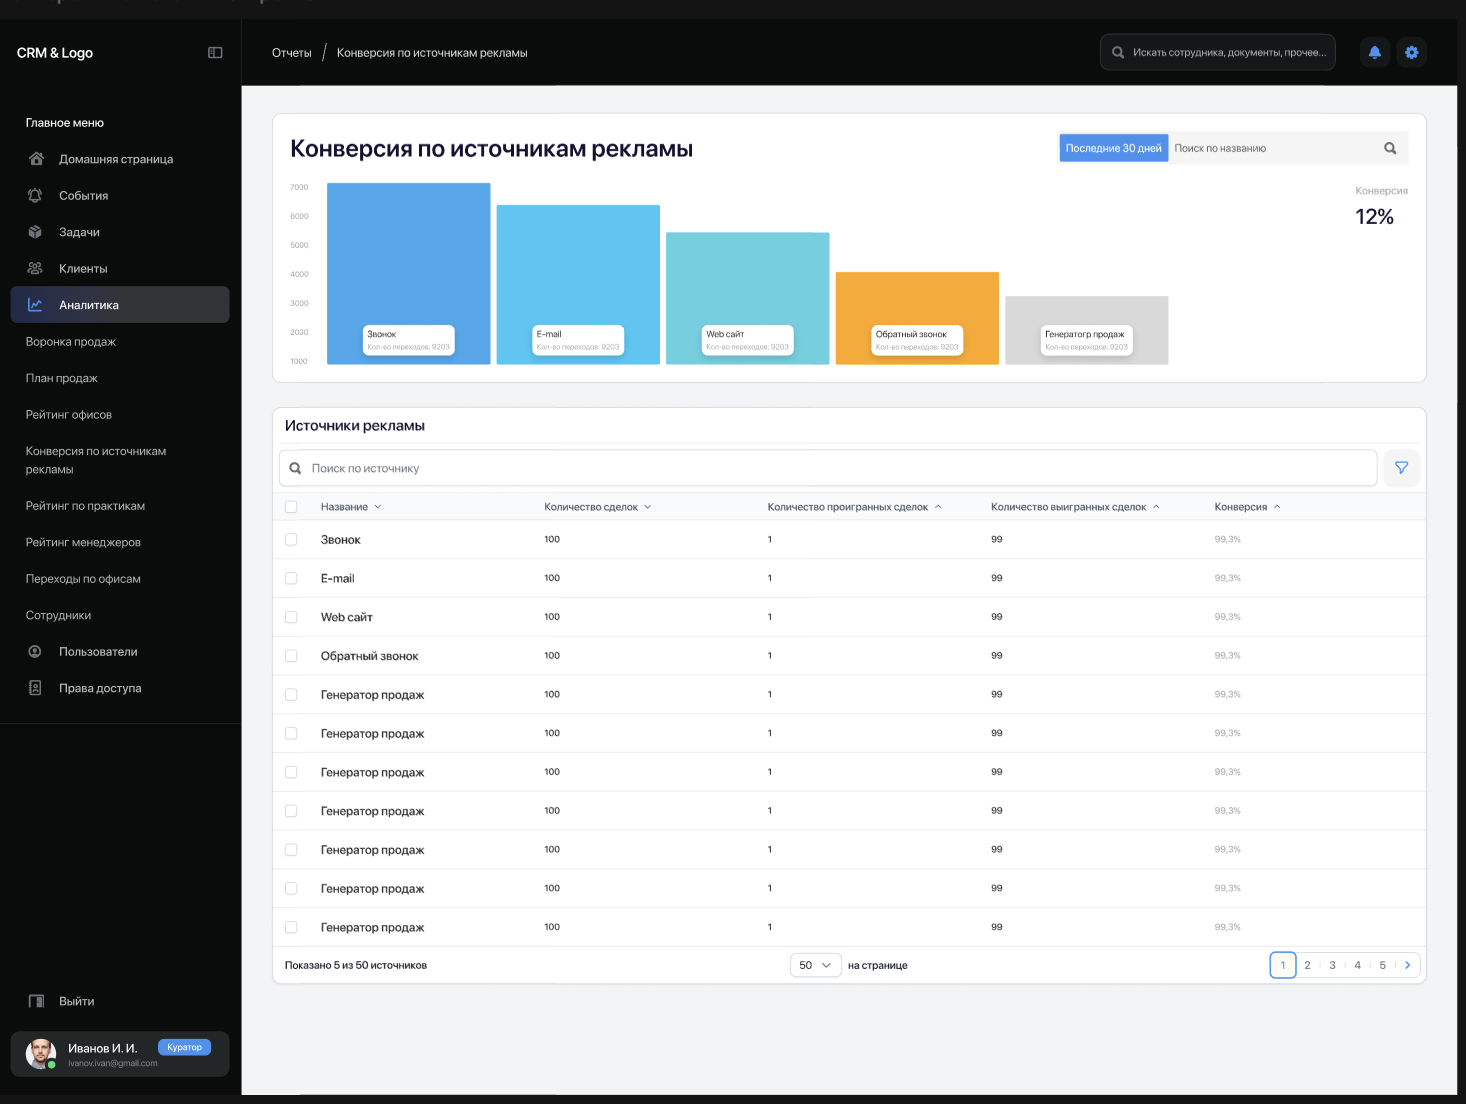
Task: Sort by Количество проигранных сделок chevron
Action: pos(938,507)
